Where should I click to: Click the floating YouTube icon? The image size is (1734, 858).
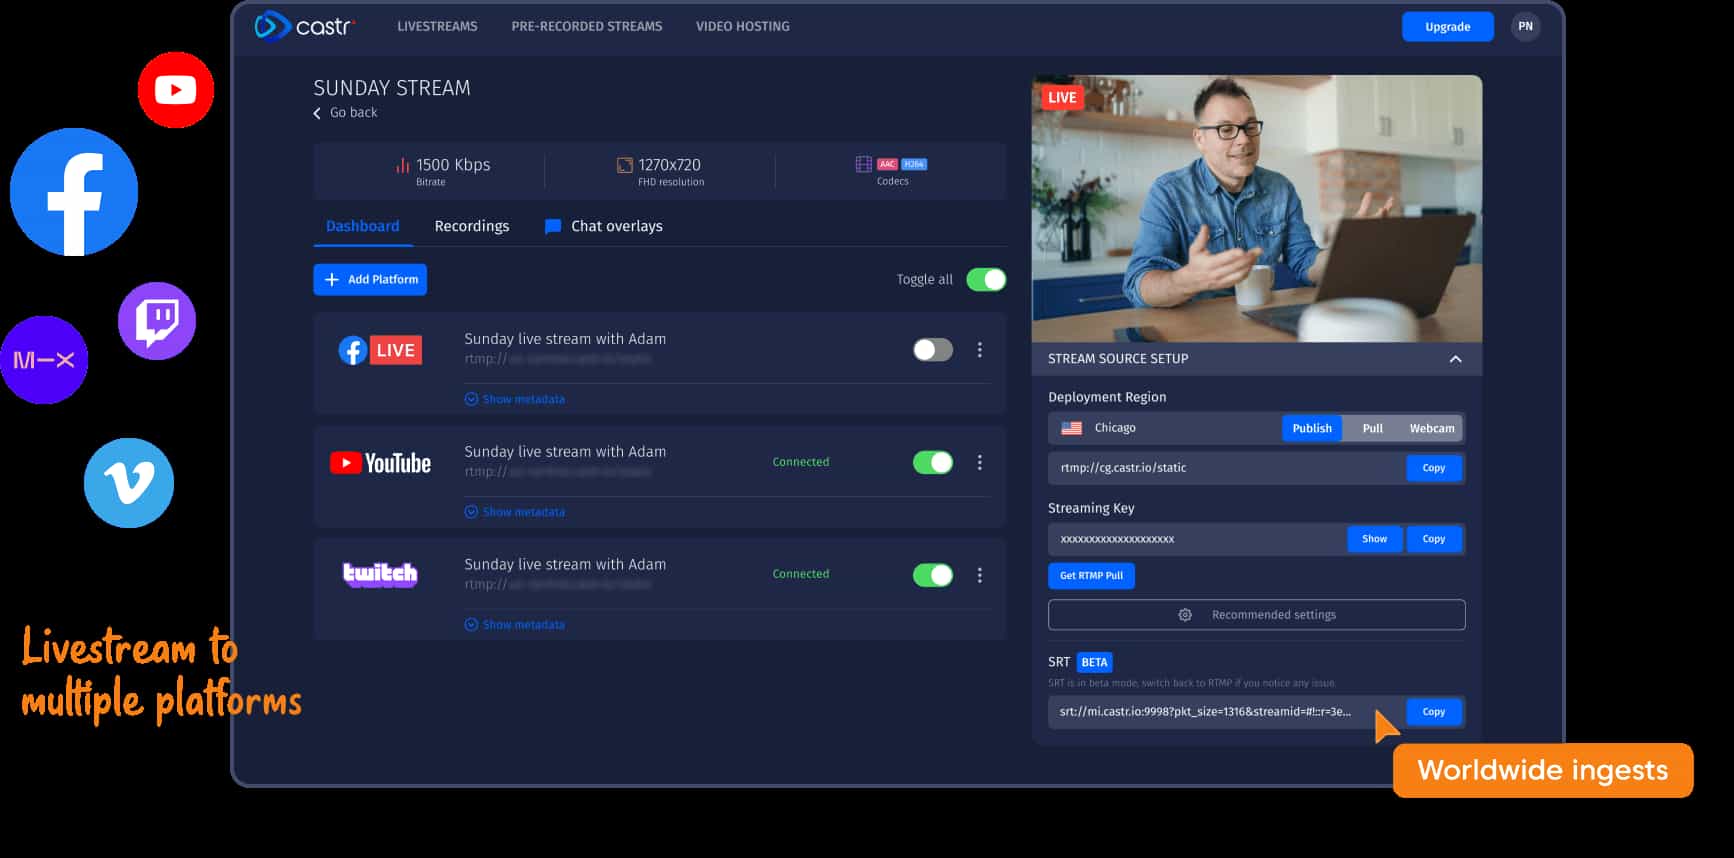point(176,90)
